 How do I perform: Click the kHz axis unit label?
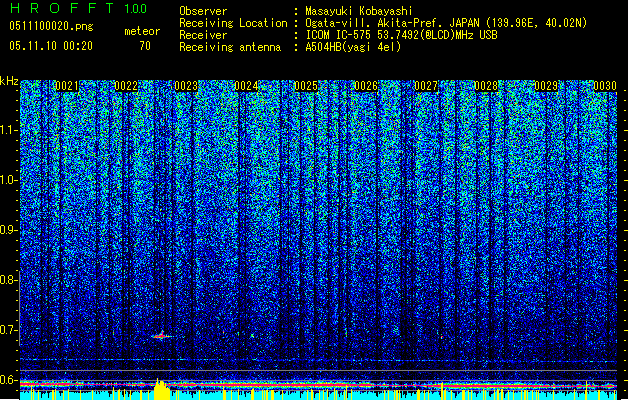(9, 81)
